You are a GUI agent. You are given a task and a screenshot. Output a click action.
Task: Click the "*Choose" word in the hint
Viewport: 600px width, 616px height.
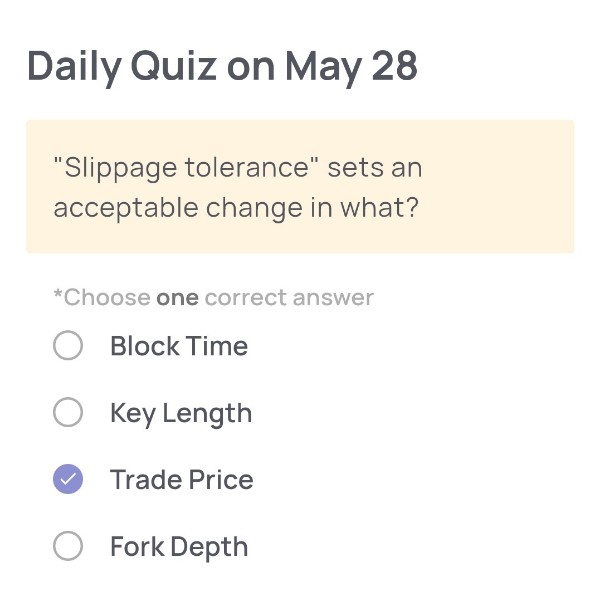pyautogui.click(x=102, y=298)
